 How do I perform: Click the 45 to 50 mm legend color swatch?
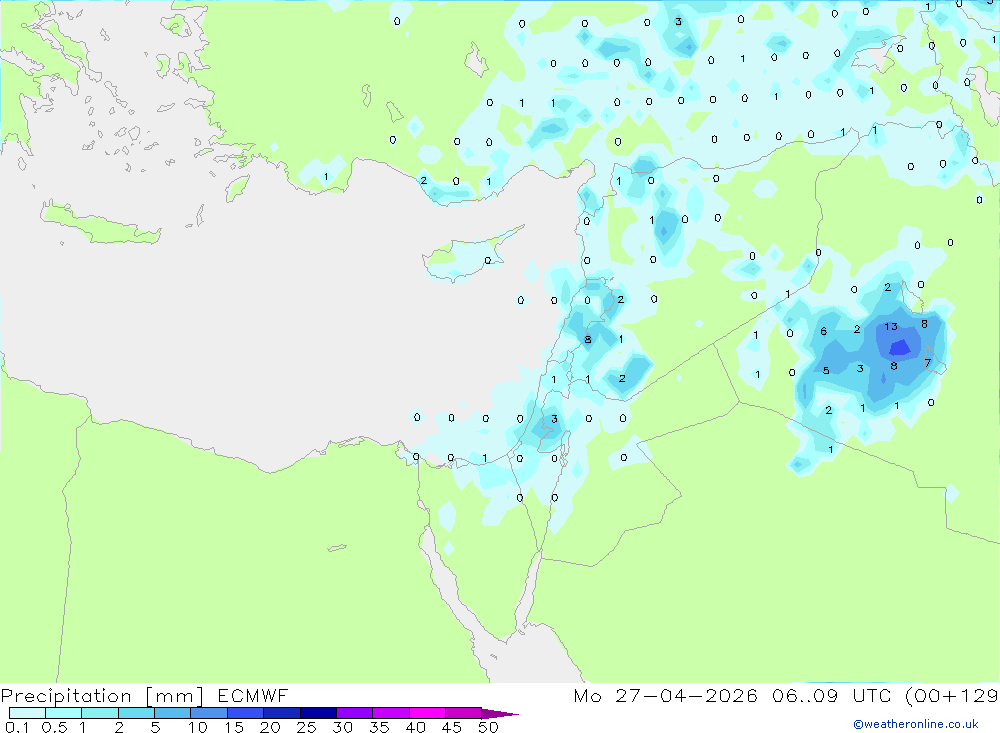(x=463, y=713)
